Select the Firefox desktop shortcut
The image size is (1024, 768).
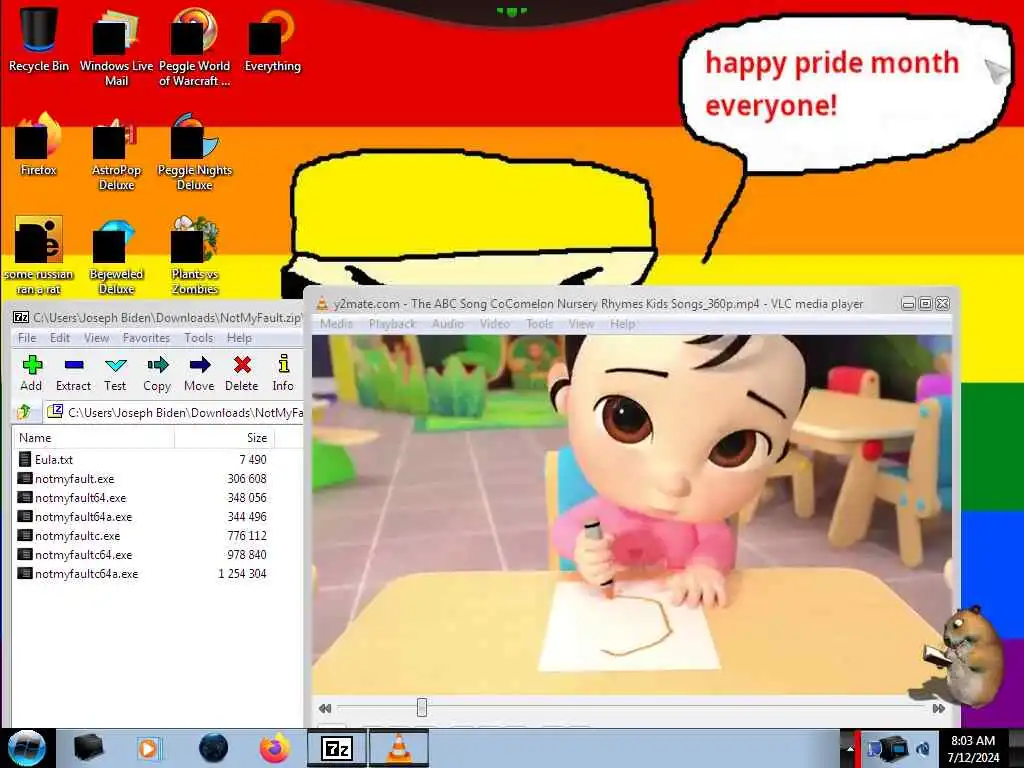[39, 144]
